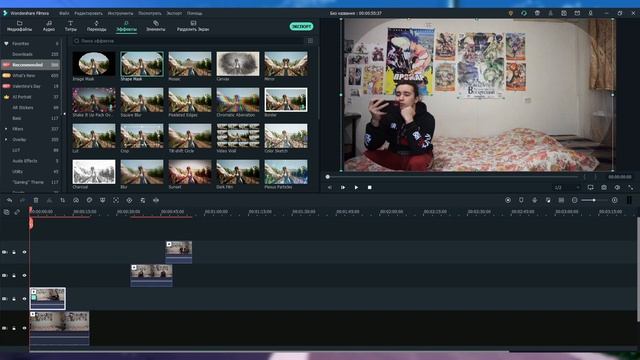Click the preview volume speaker icon
This screenshot has width=640, height=360.
click(x=617, y=187)
